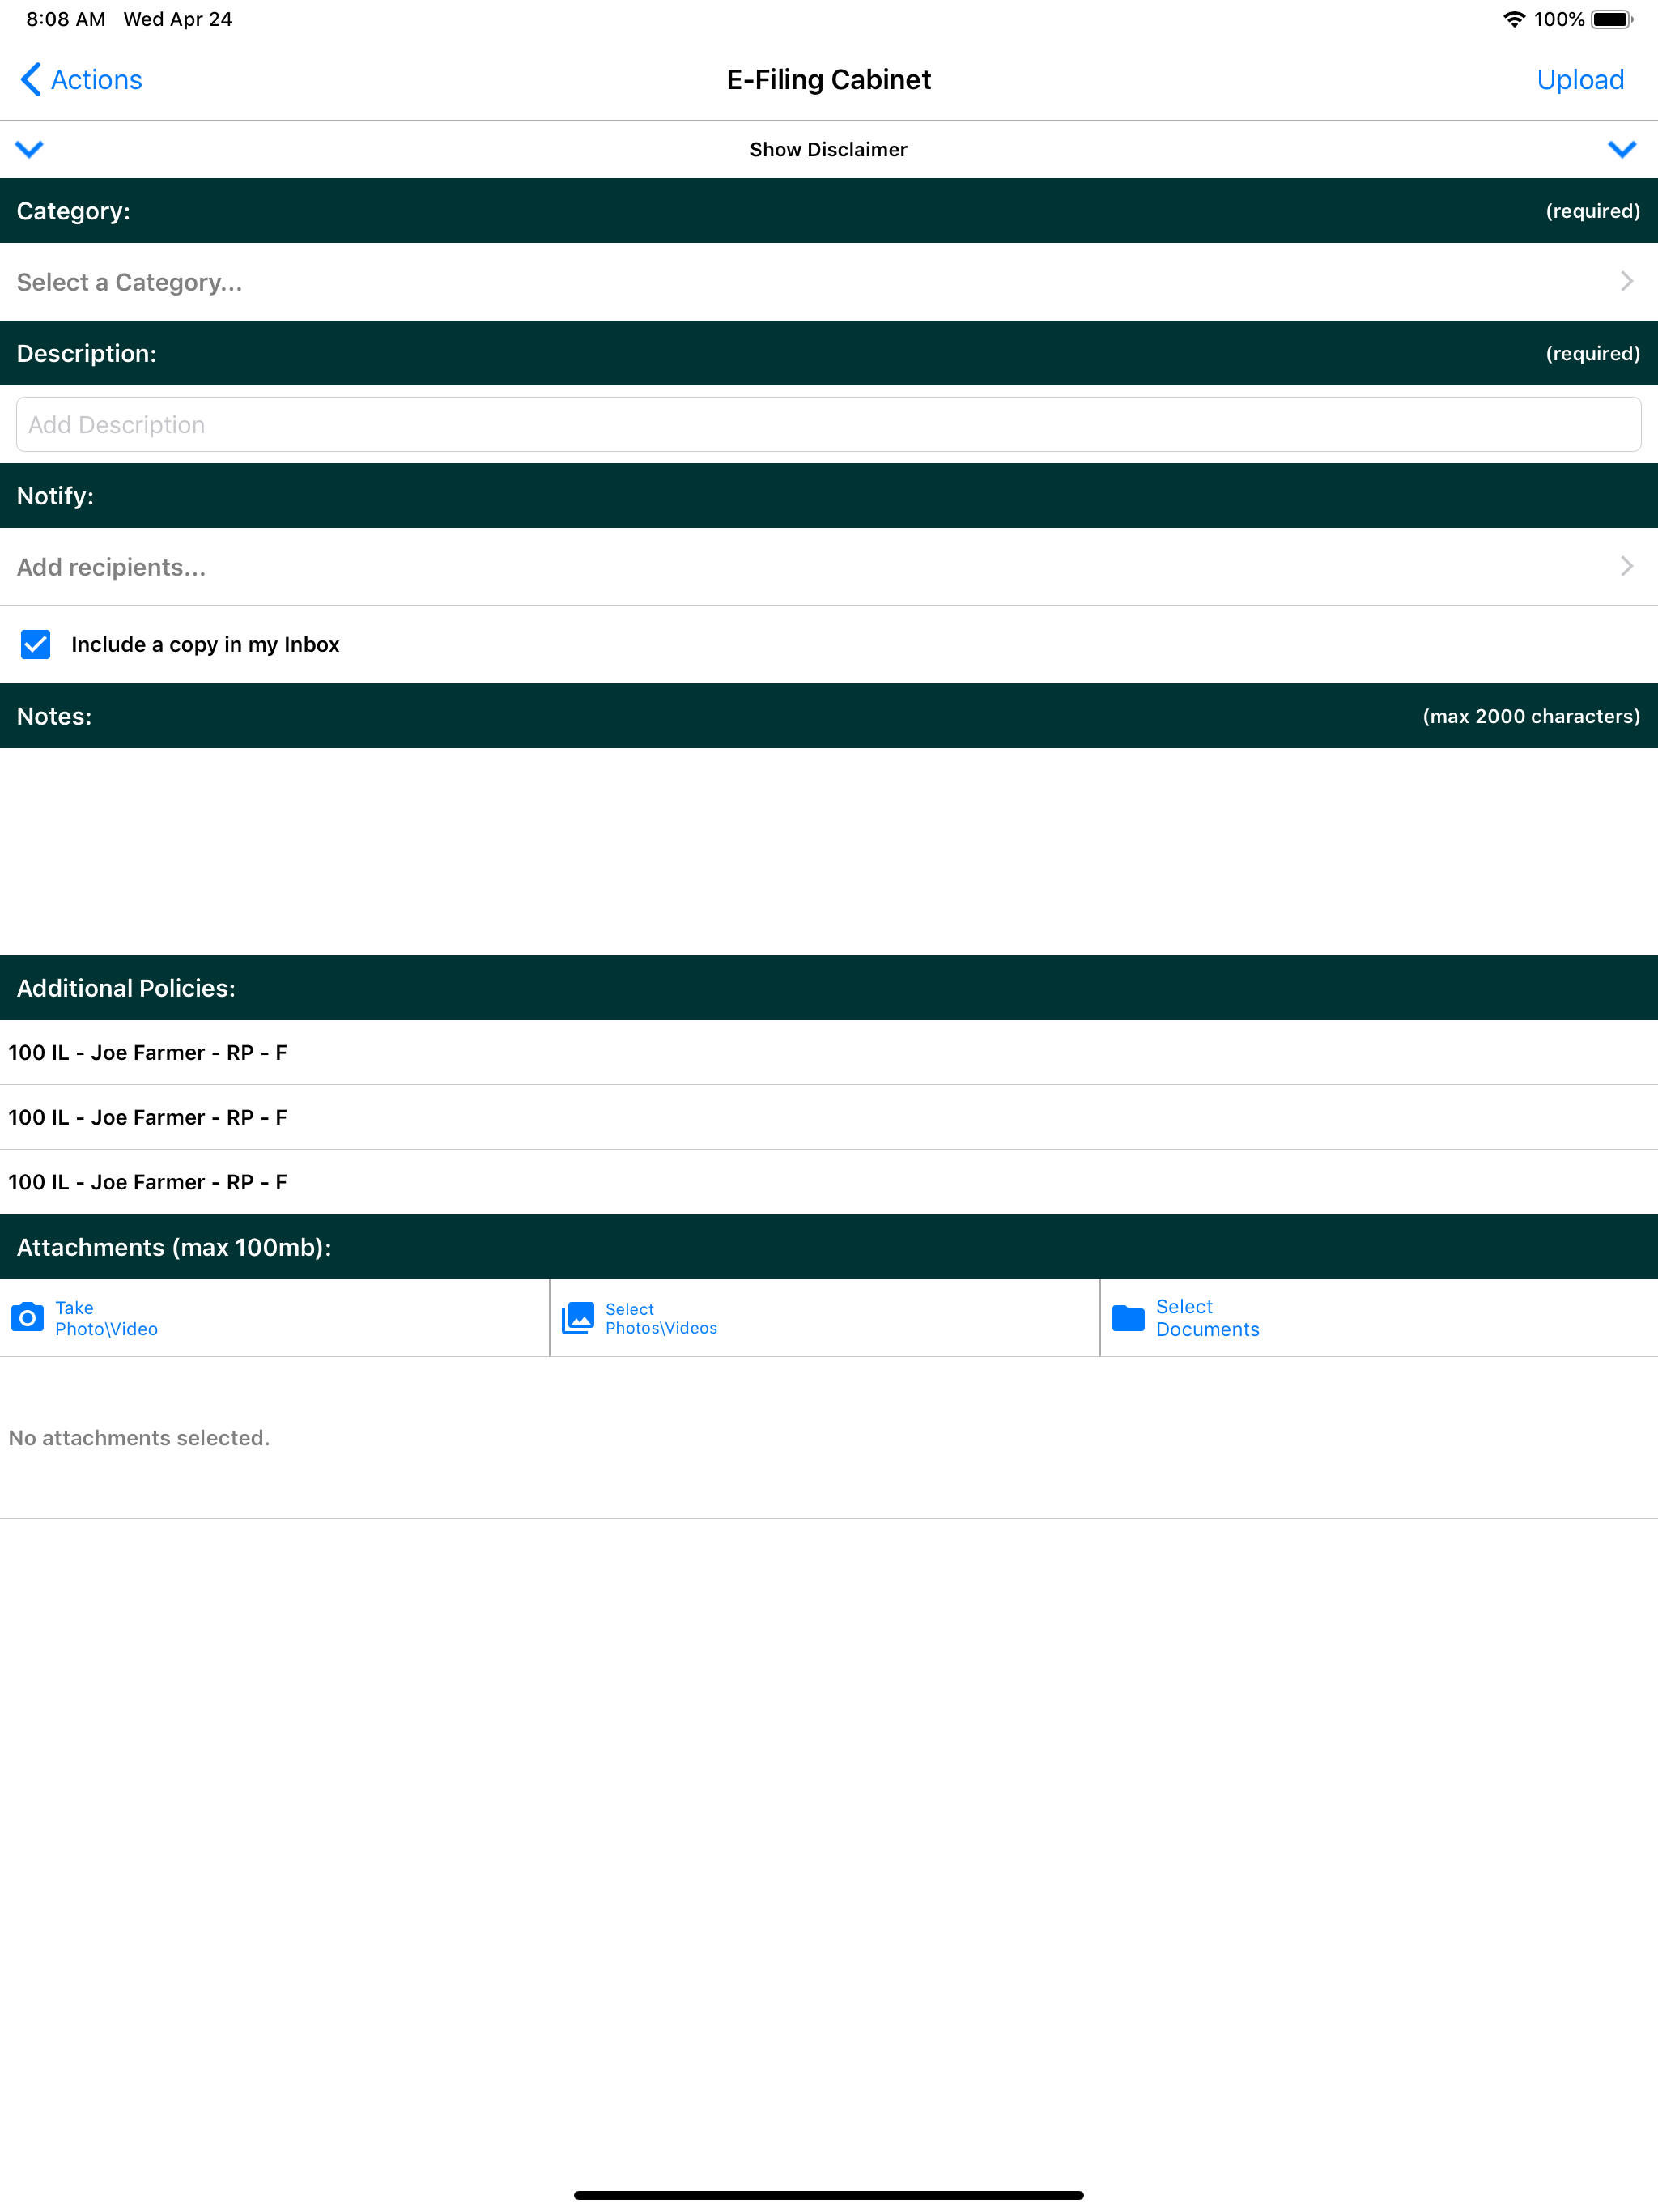This screenshot has height=2212, width=1658.
Task: Expand disclaimer using right chevron
Action: [1621, 149]
